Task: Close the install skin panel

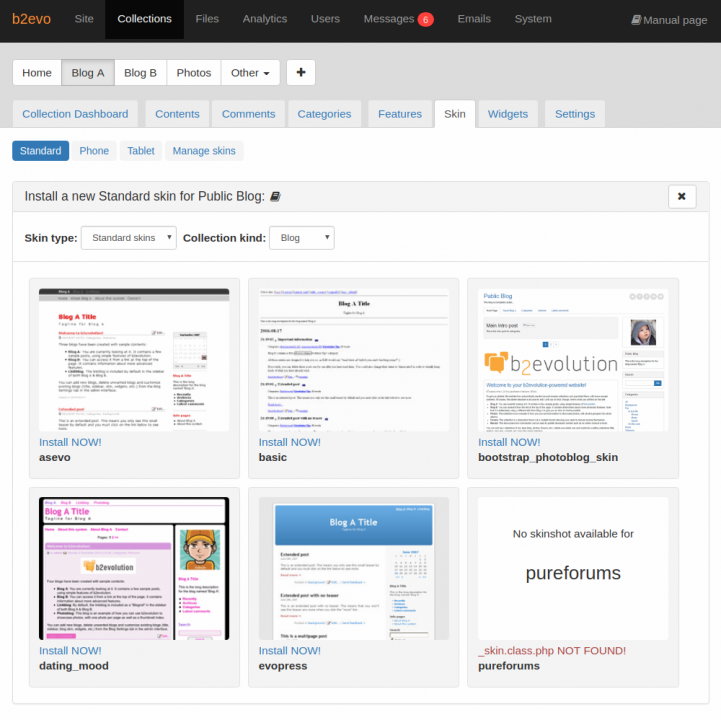Action: point(682,197)
